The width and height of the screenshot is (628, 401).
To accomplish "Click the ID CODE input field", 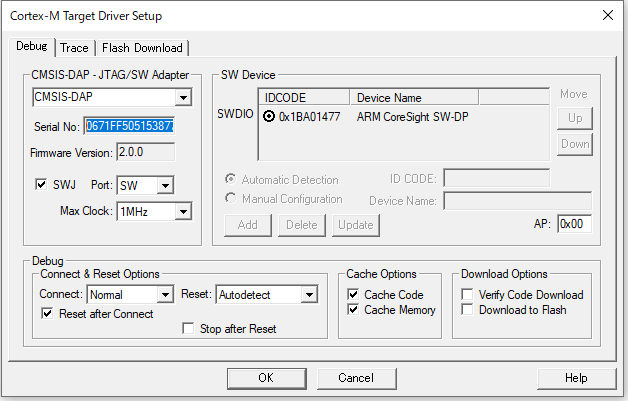I will (496, 178).
